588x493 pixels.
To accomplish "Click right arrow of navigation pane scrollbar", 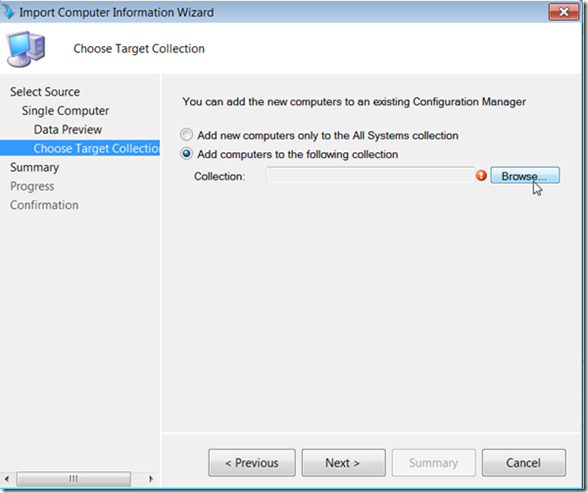I will coord(151,479).
